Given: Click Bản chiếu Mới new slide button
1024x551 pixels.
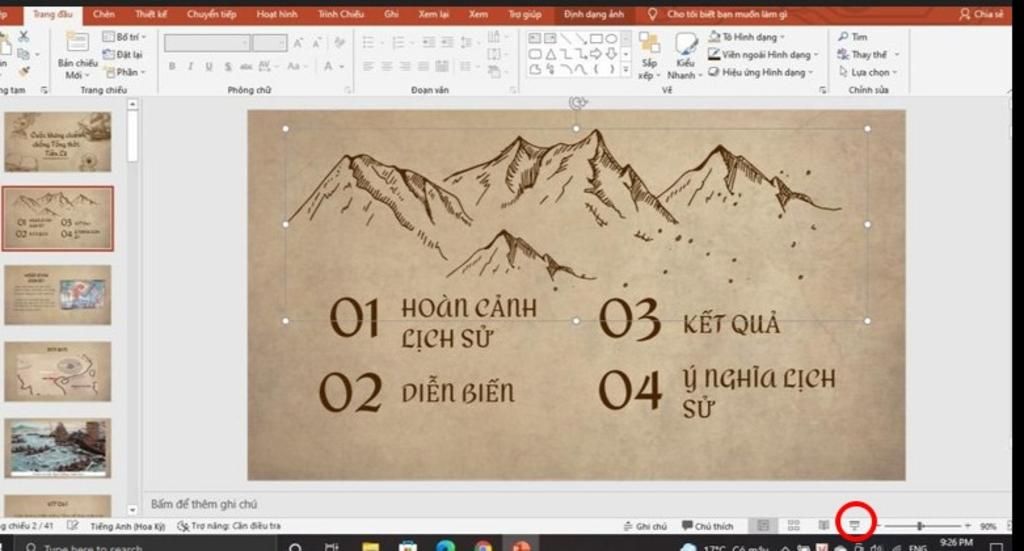Looking at the screenshot, I should [x=77, y=55].
